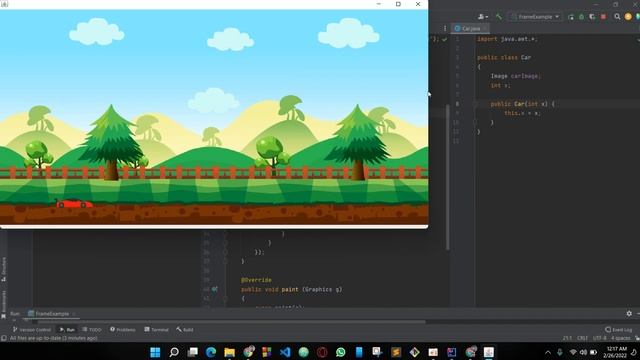
Task: Open the Build tool window
Action: 185,329
